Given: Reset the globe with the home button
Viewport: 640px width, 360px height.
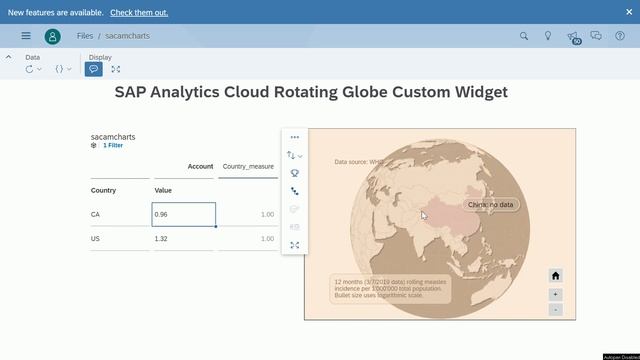Looking at the screenshot, I should click(556, 276).
